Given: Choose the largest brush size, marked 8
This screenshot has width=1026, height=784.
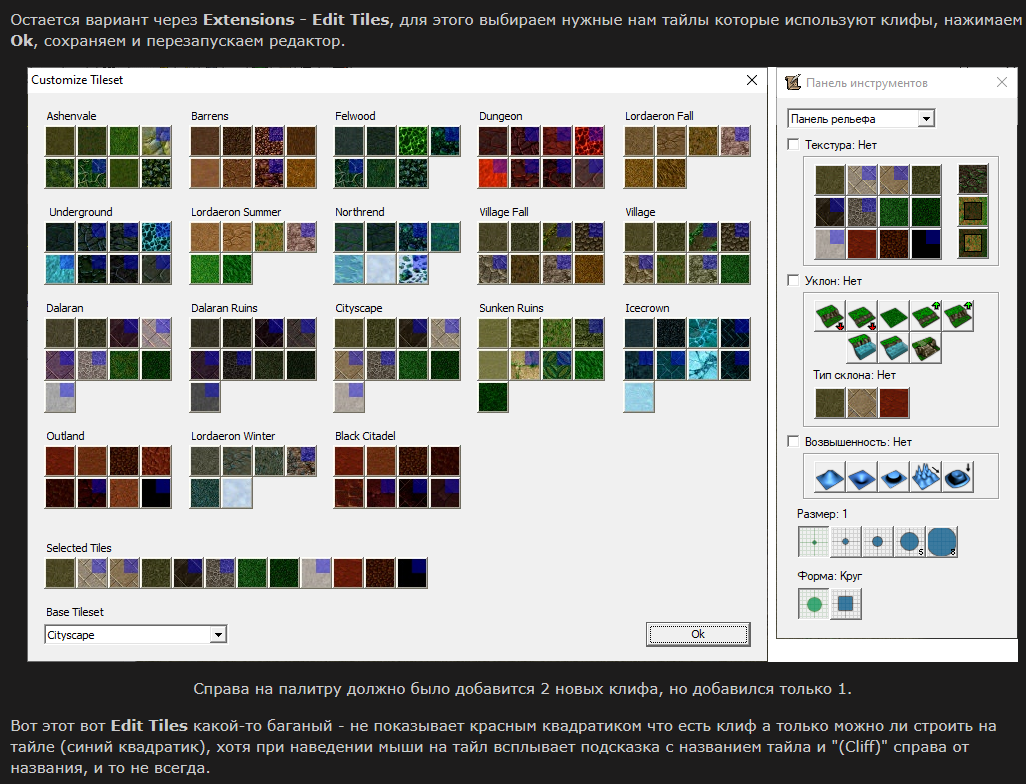Looking at the screenshot, I should tap(942, 542).
